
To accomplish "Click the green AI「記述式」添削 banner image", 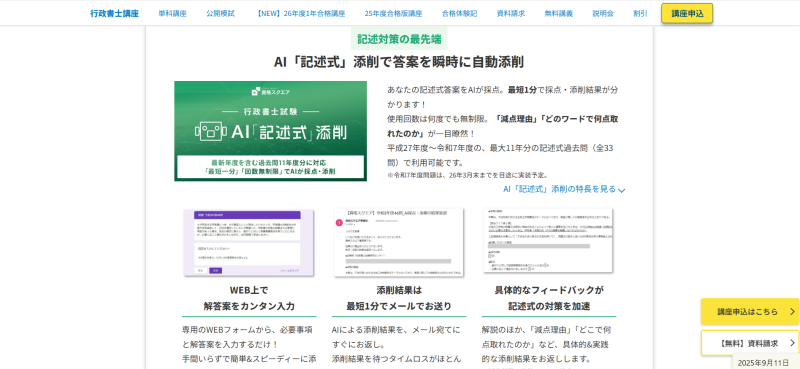I will click(x=270, y=131).
